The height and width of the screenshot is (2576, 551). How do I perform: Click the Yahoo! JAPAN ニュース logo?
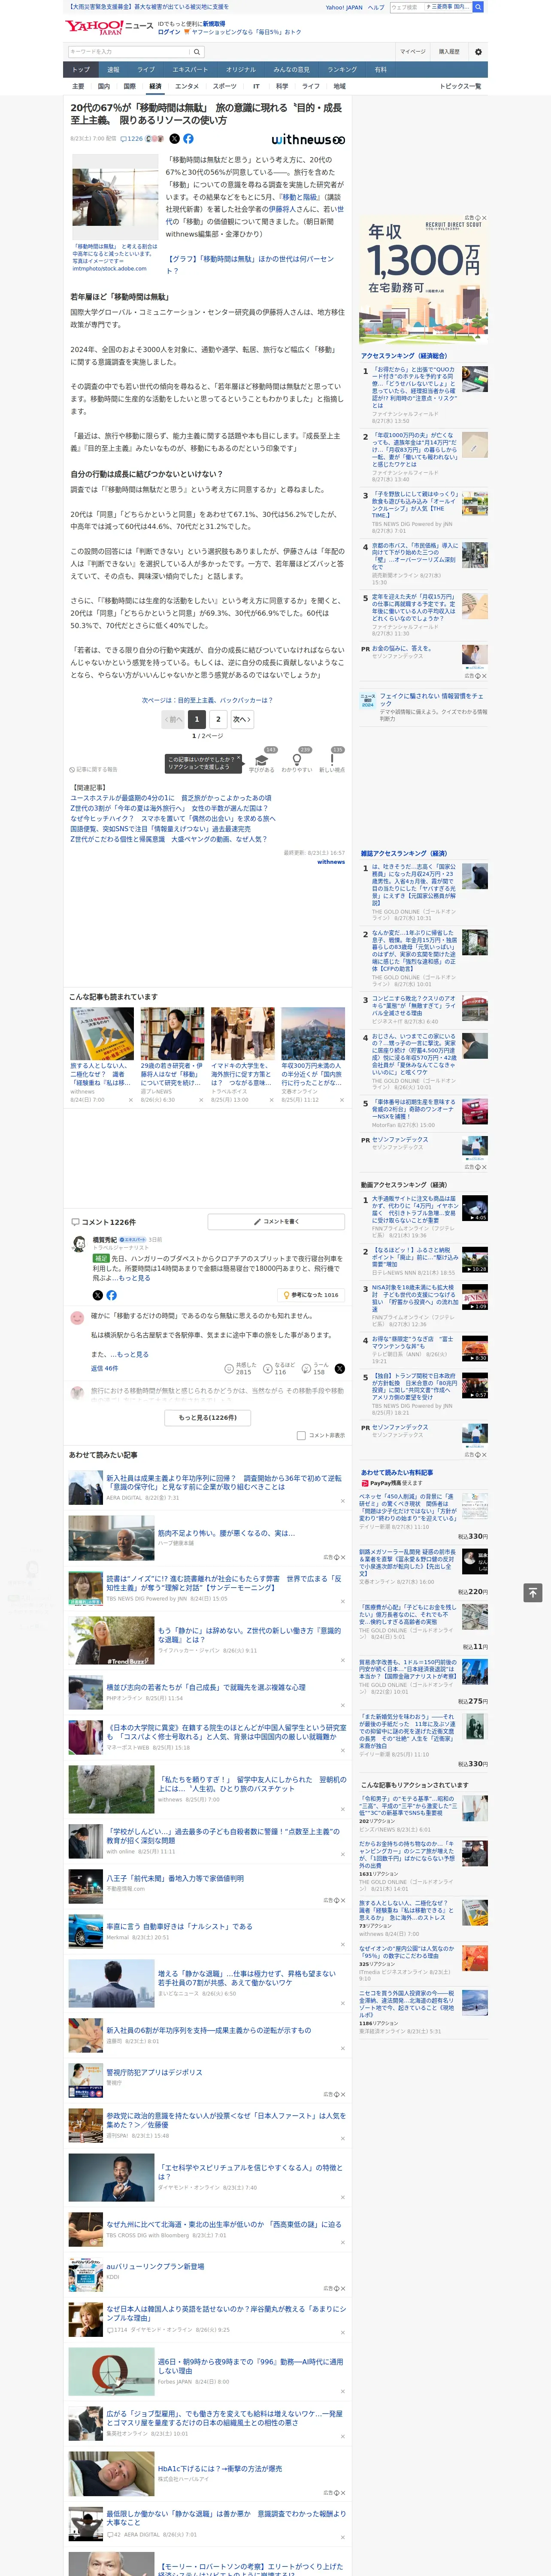[109, 27]
